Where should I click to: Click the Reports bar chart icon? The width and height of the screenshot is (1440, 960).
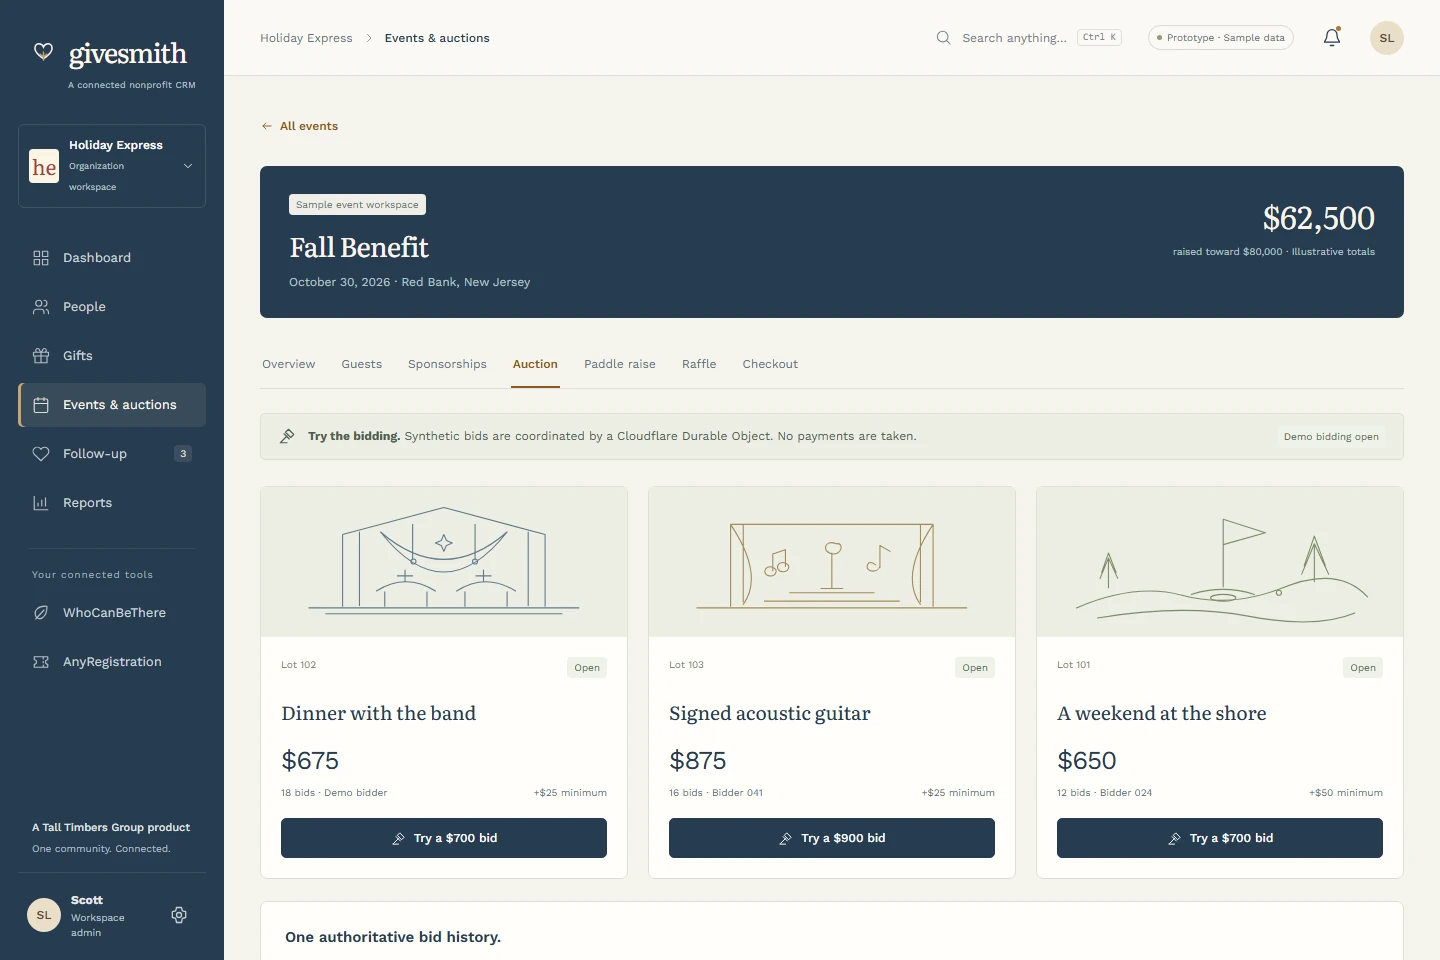tap(41, 503)
